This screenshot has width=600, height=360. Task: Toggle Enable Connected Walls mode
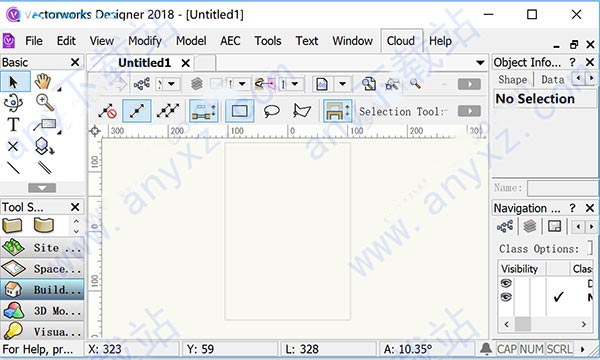coord(204,111)
